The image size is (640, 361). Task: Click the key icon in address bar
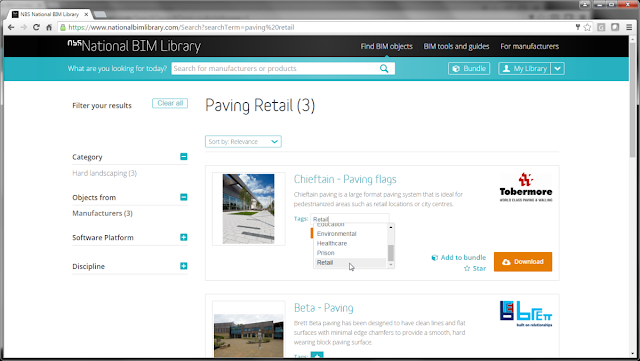coord(578,27)
